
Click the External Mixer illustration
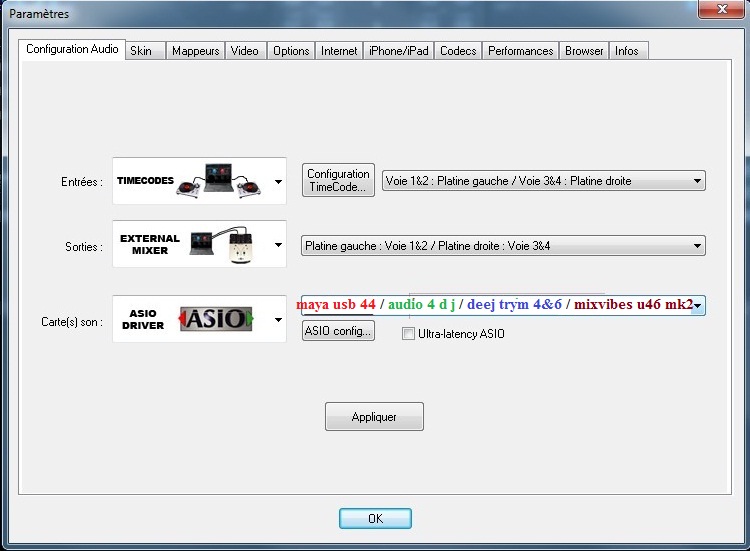[x=221, y=245]
